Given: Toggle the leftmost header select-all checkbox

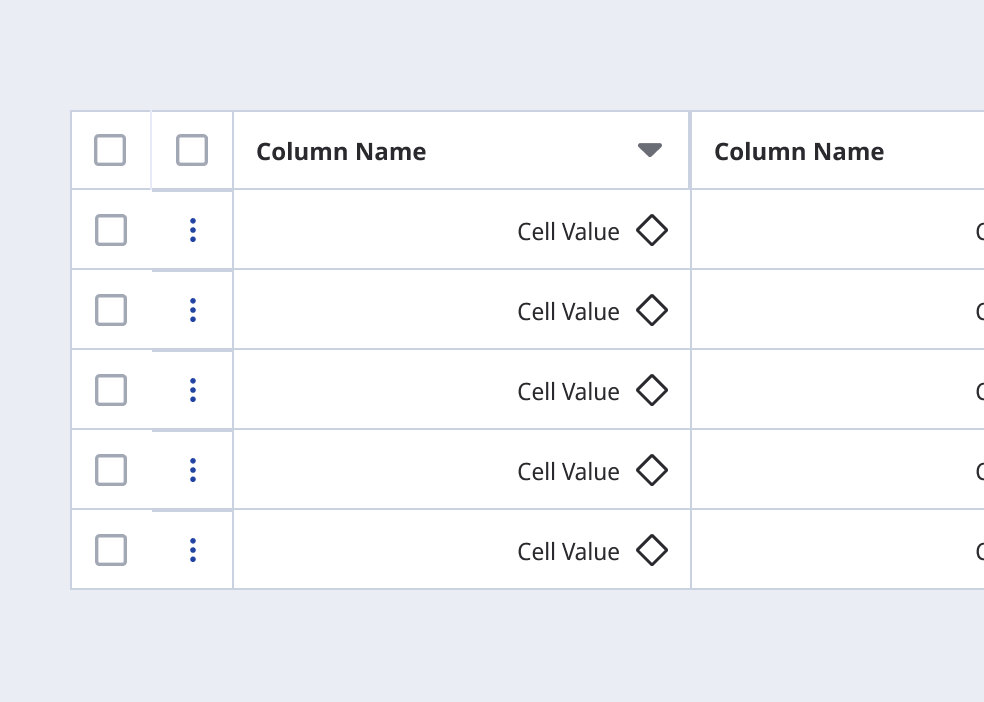Looking at the screenshot, I should pyautogui.click(x=110, y=150).
